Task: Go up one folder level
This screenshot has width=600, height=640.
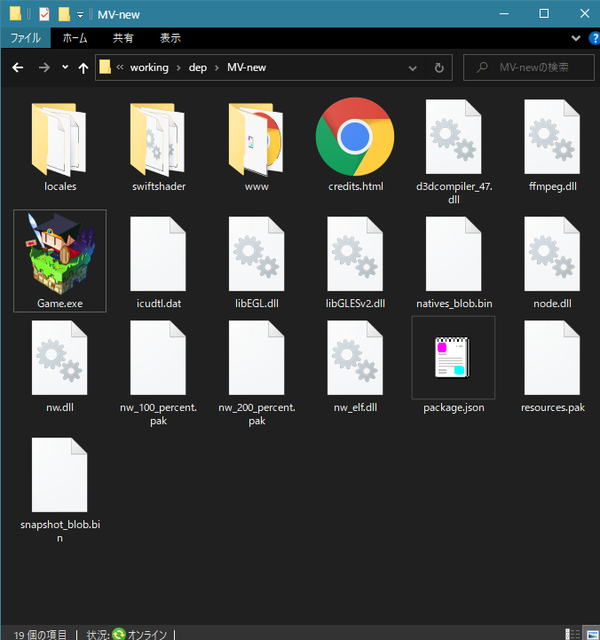Action: (x=83, y=68)
